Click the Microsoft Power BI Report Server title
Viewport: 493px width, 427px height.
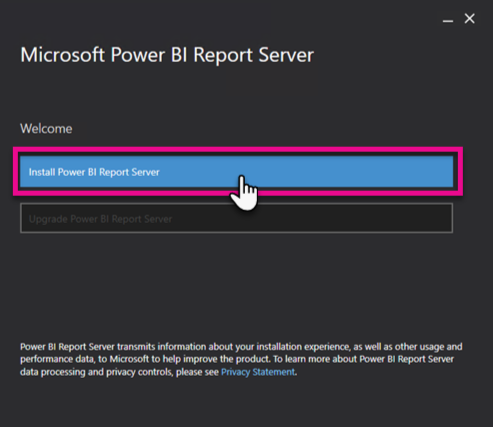coord(167,55)
